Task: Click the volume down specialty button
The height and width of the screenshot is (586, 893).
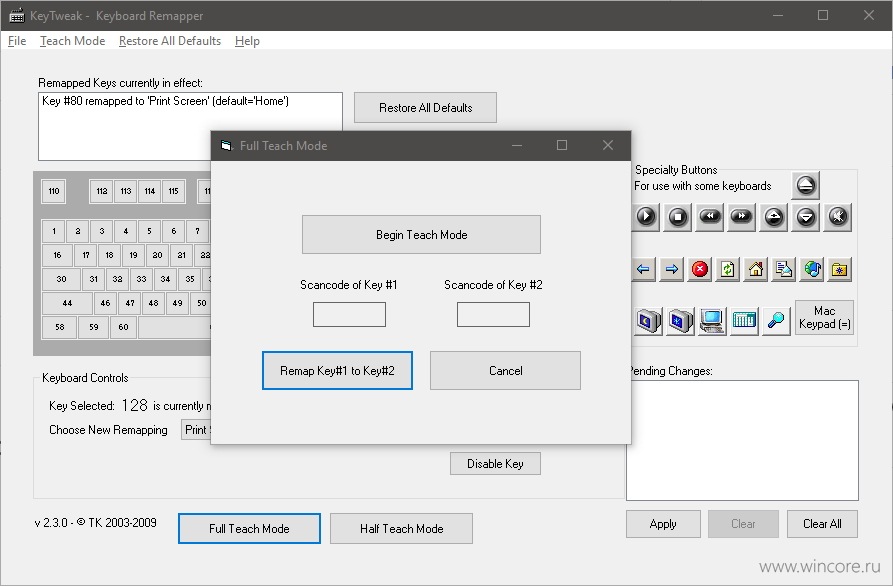Action: tap(805, 217)
